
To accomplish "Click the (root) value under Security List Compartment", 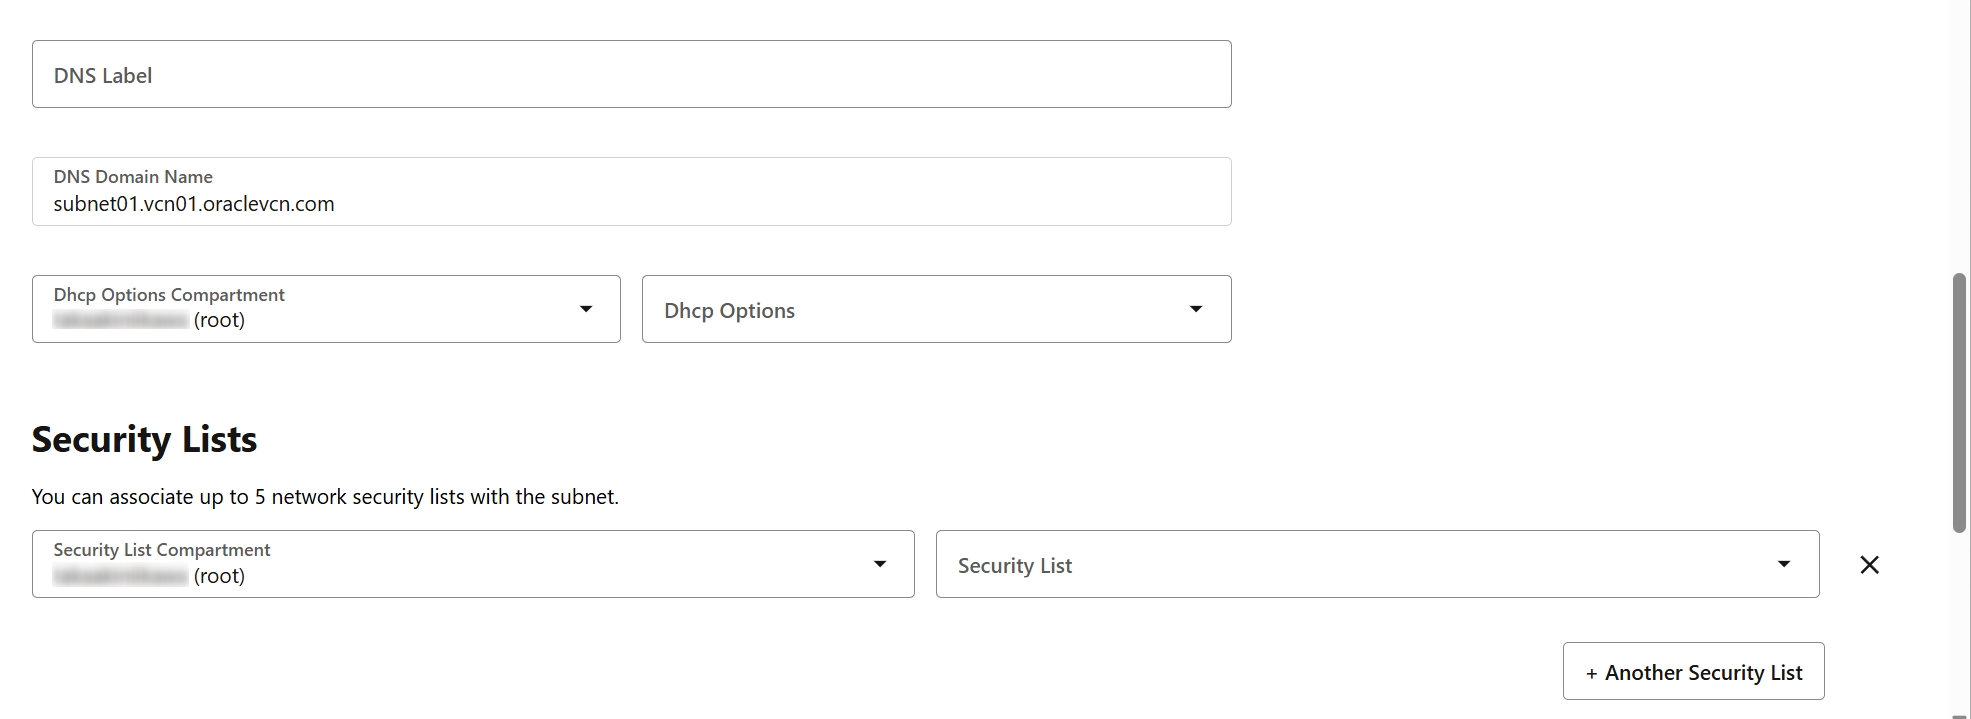I will point(219,576).
